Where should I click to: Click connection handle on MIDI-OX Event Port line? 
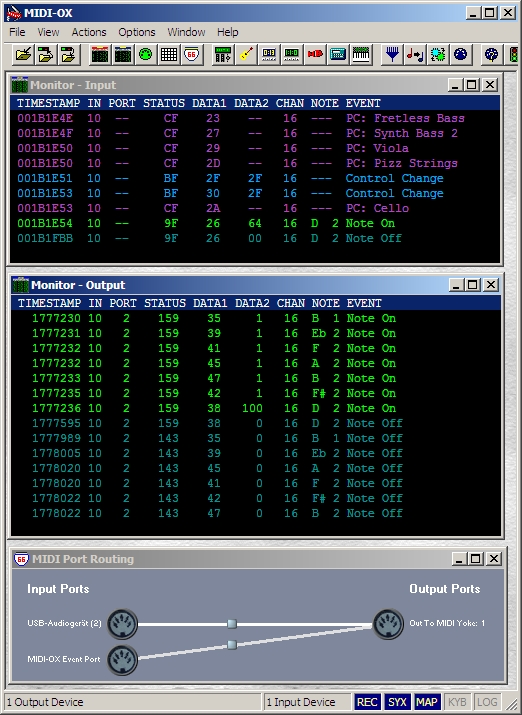click(x=232, y=644)
